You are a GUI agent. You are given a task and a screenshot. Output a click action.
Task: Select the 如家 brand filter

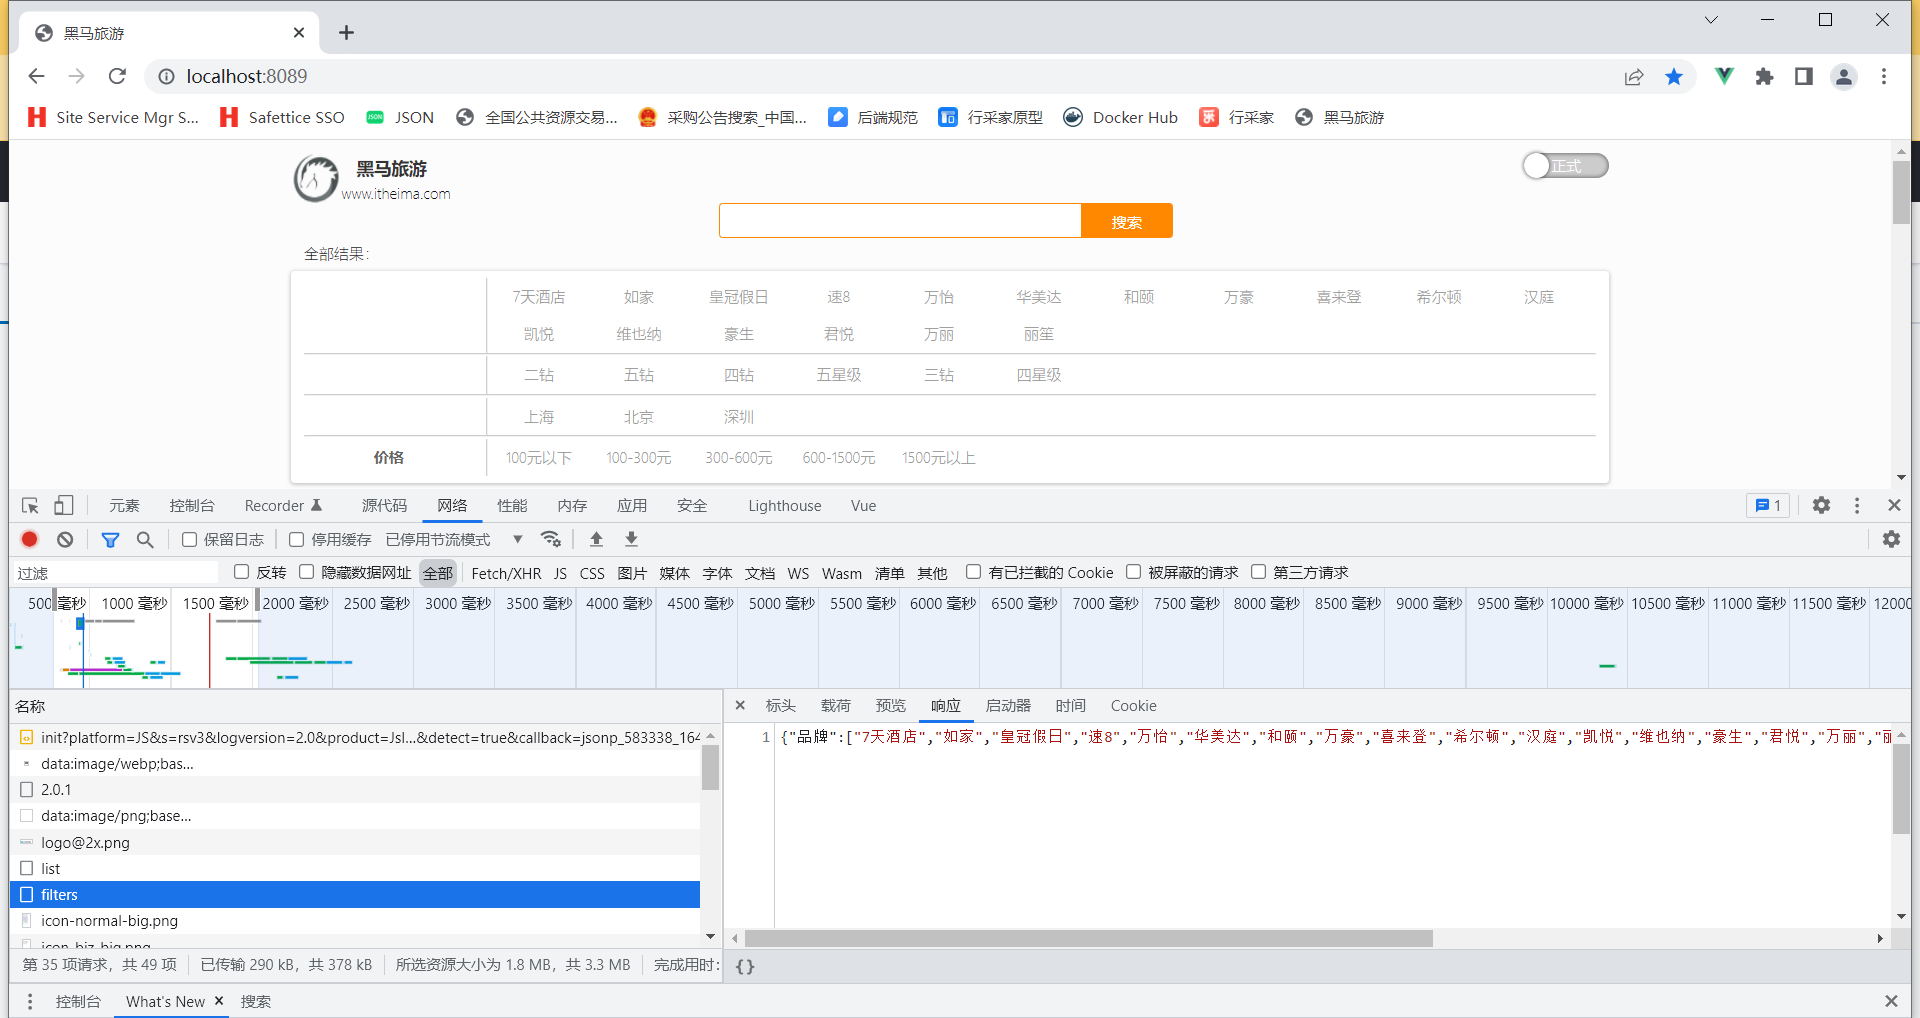pos(639,297)
